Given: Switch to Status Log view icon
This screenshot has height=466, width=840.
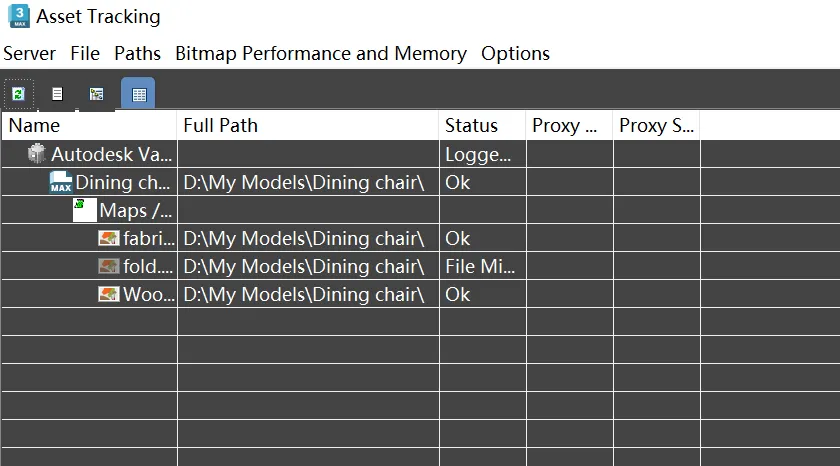Looking at the screenshot, I should [x=57, y=94].
